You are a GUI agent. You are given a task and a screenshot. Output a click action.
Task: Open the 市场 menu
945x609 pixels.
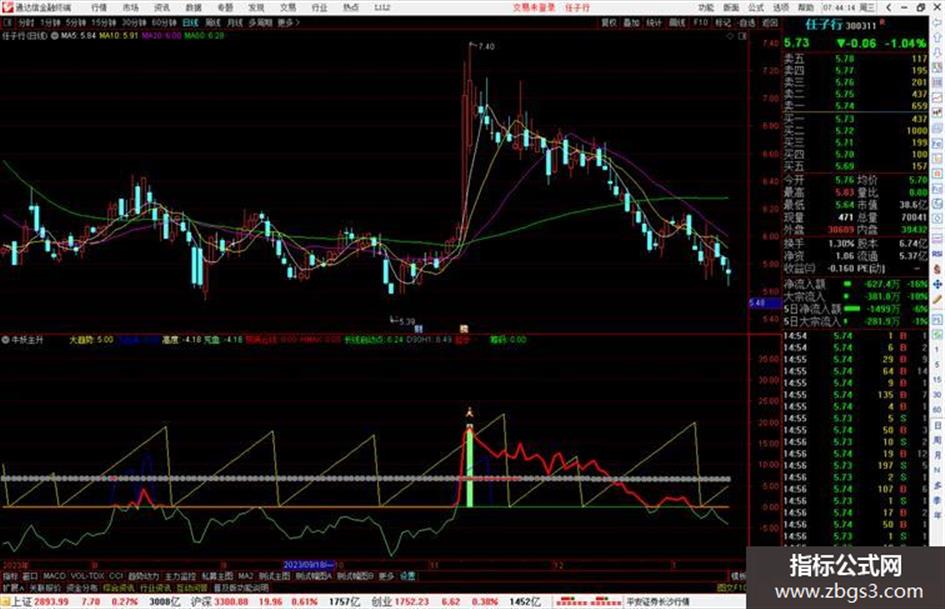(x=130, y=8)
